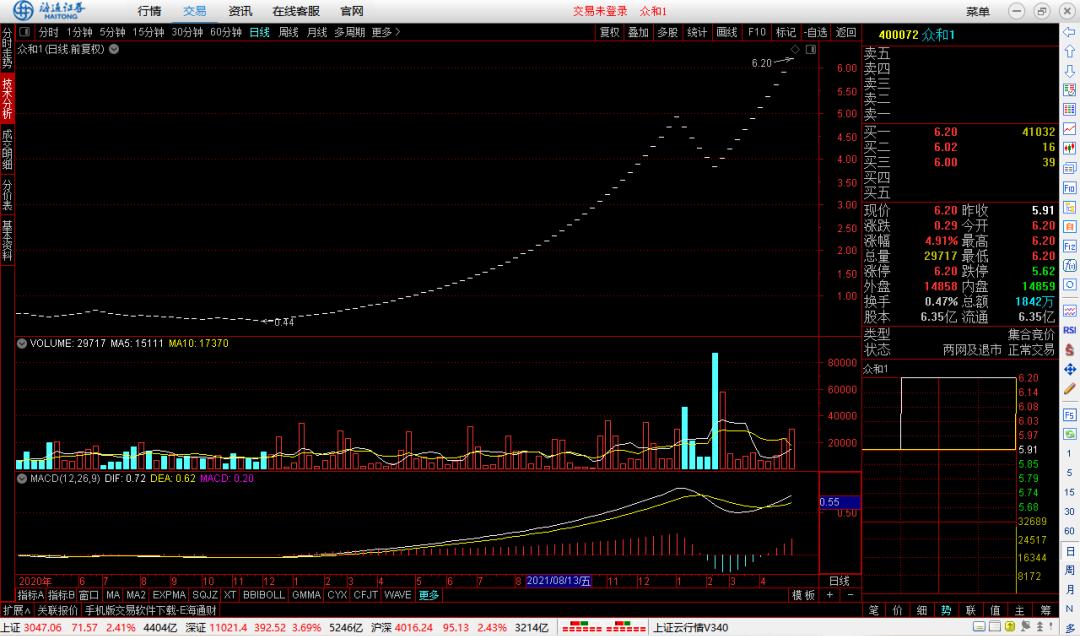Switch to 势 tab under mini chart
This screenshot has width=1080, height=636.
click(x=946, y=611)
